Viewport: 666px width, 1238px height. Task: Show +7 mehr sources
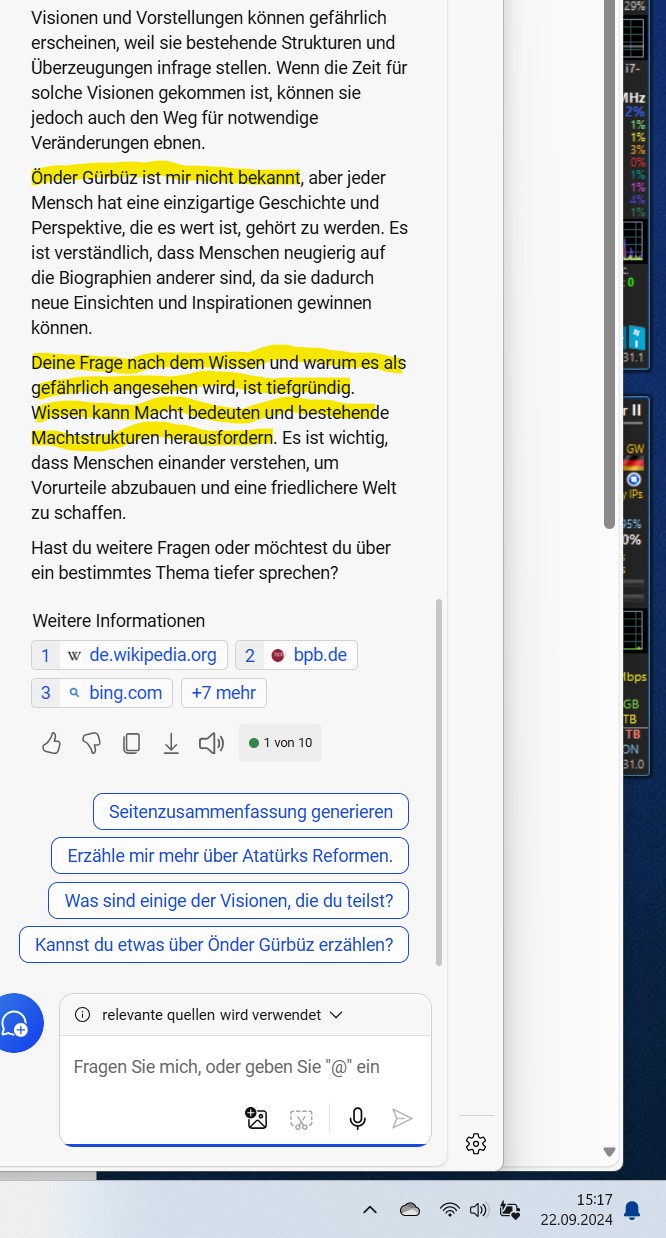(224, 693)
